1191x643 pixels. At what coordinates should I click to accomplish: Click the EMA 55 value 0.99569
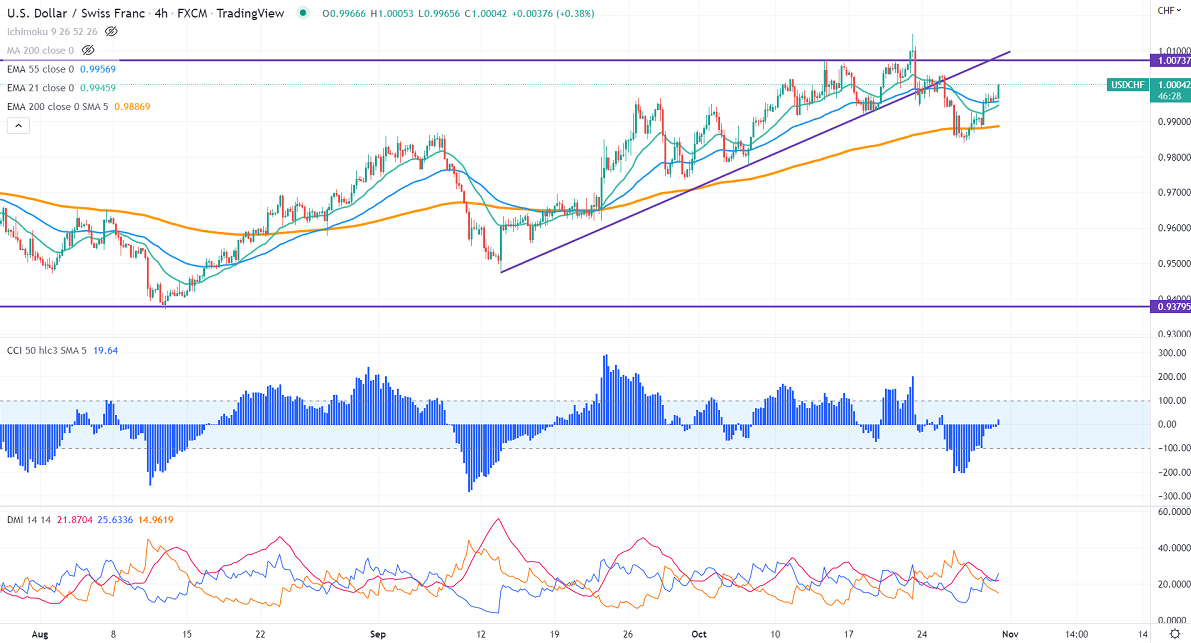(x=98, y=69)
